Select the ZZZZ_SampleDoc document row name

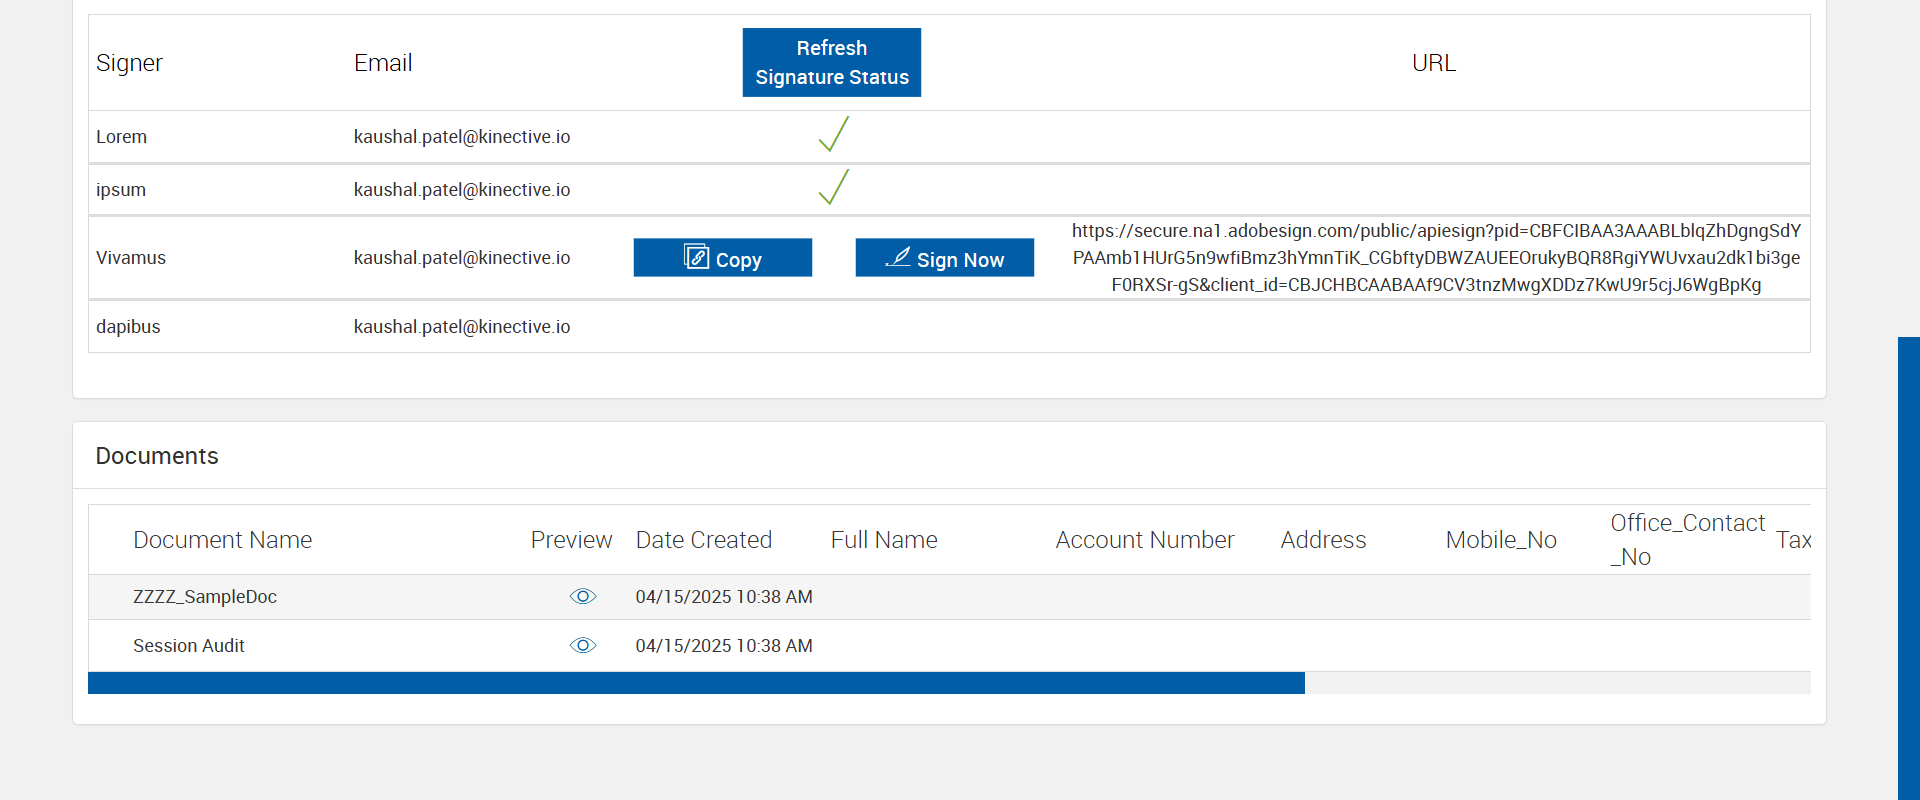coord(205,597)
